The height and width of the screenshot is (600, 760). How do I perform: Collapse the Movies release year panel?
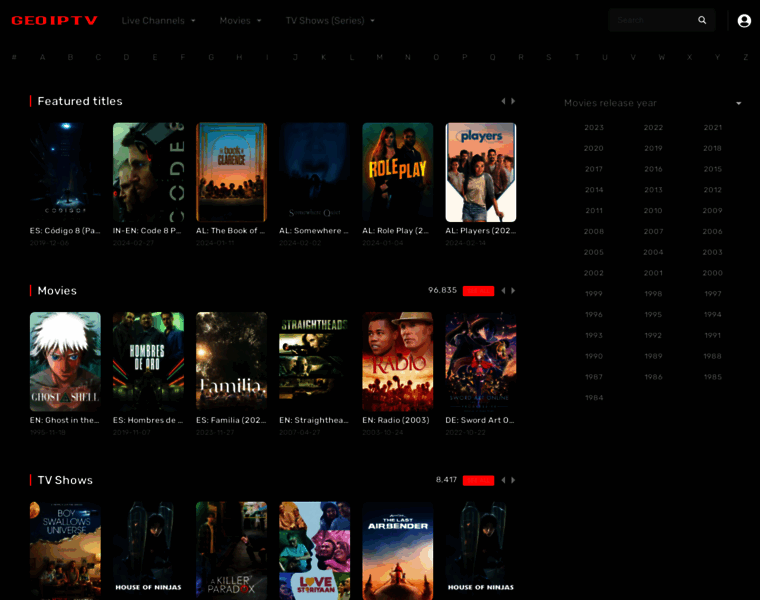pos(739,103)
